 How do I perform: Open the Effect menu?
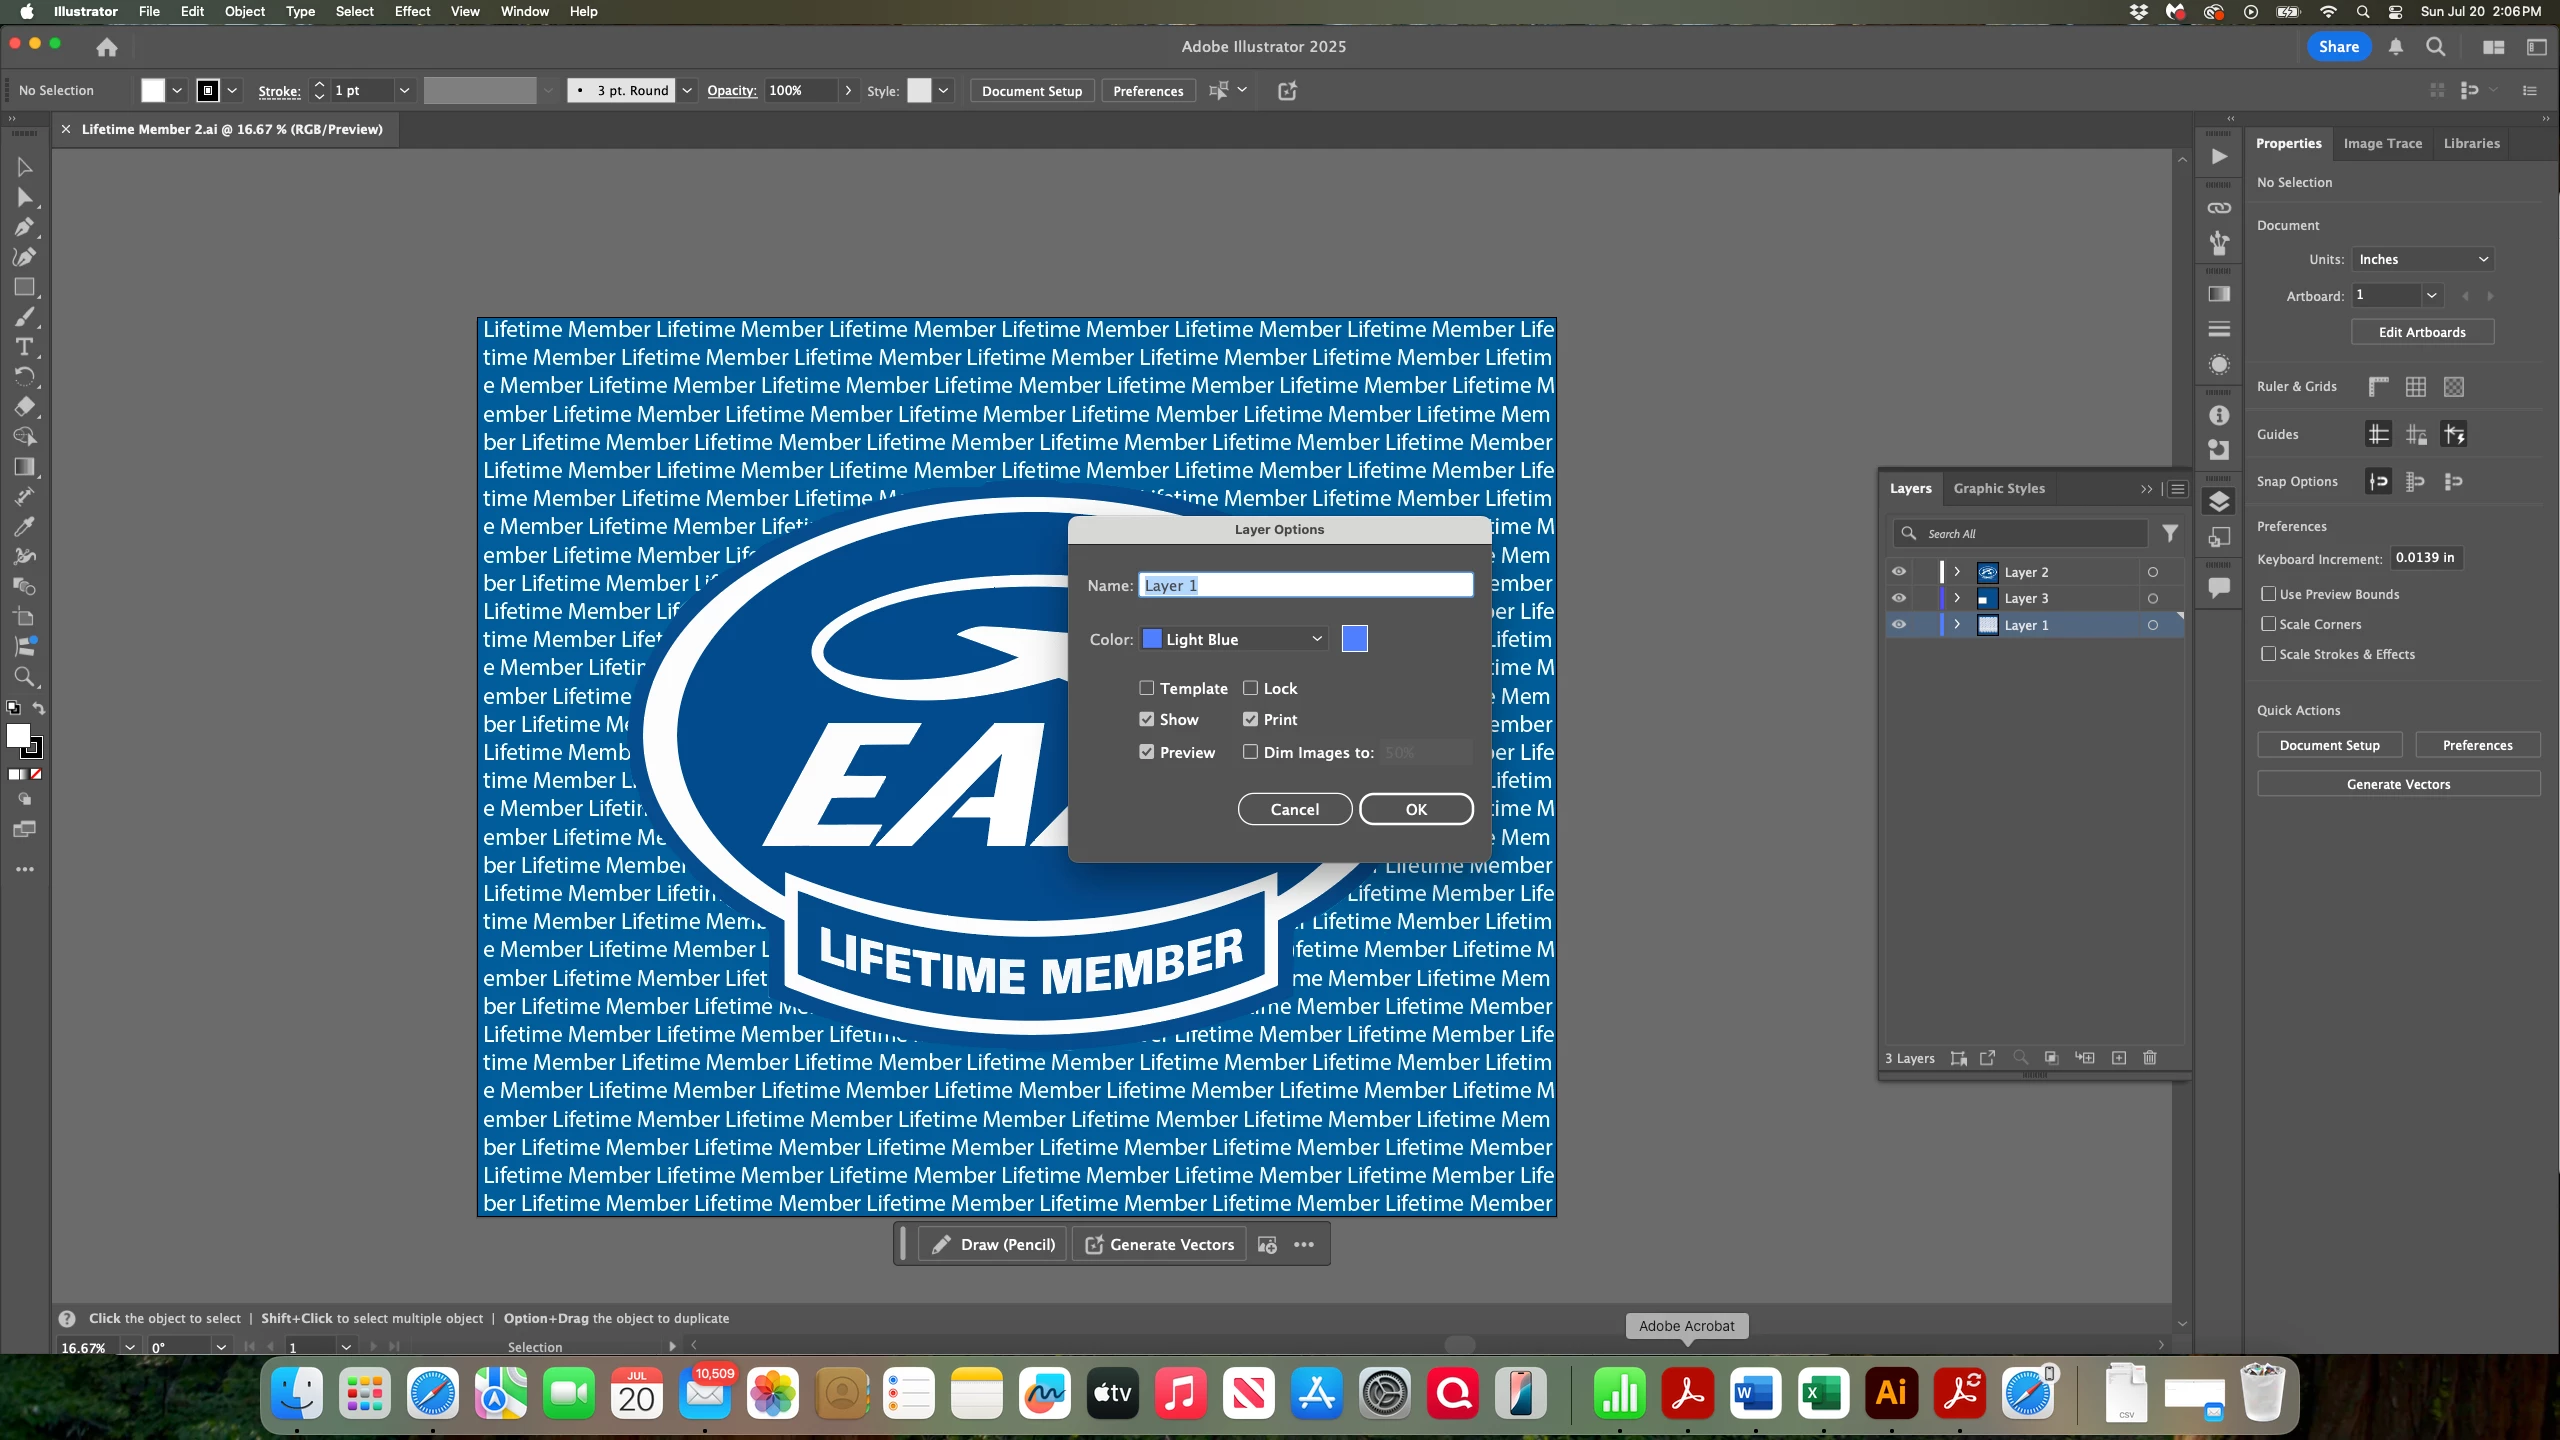[x=412, y=12]
